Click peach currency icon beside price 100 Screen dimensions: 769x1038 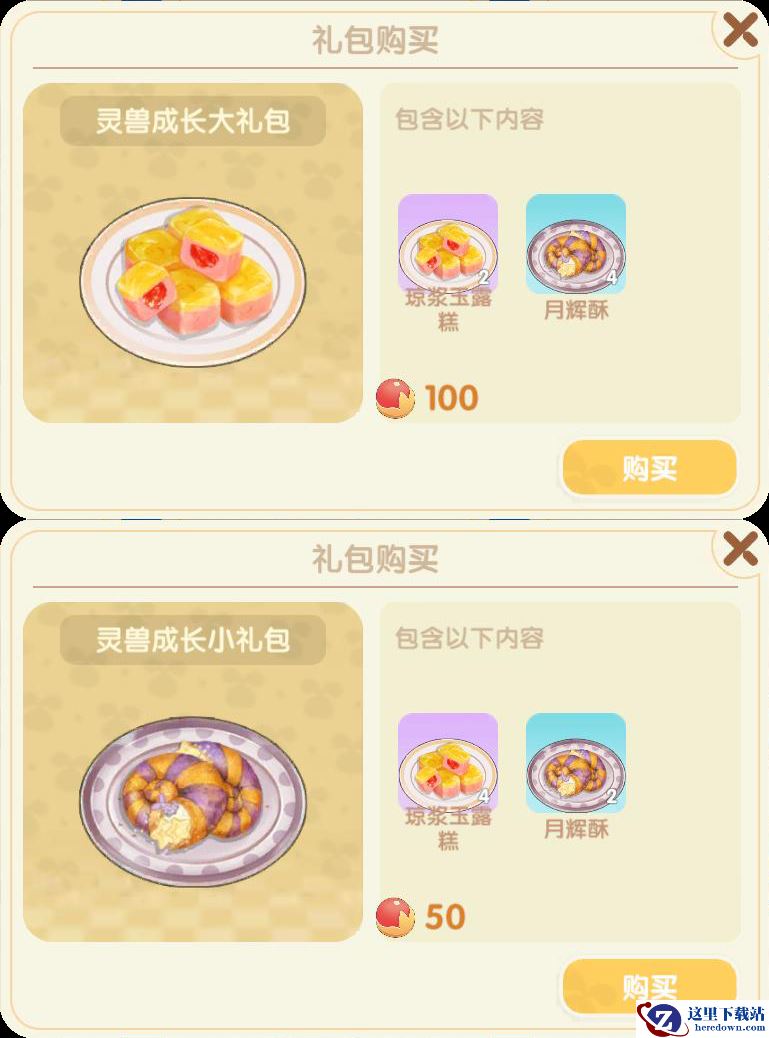pos(395,398)
